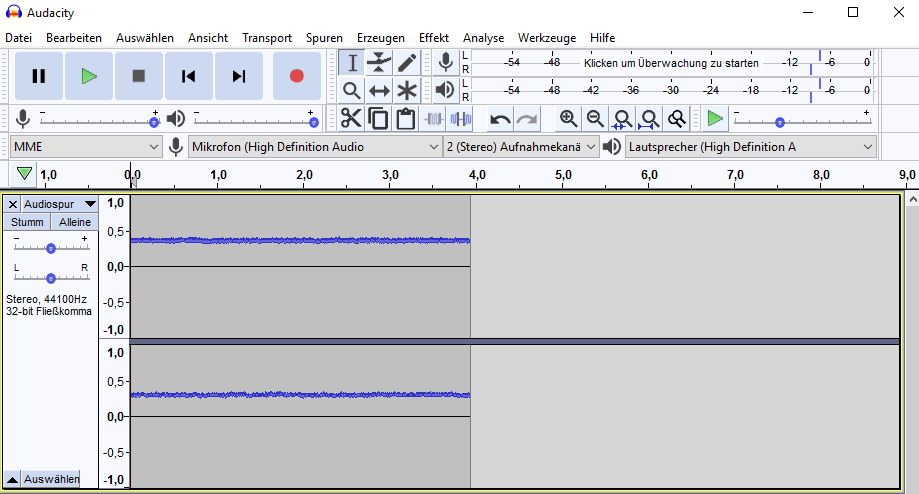
Task: Copy the selection with the Copy icon
Action: pyautogui.click(x=378, y=119)
